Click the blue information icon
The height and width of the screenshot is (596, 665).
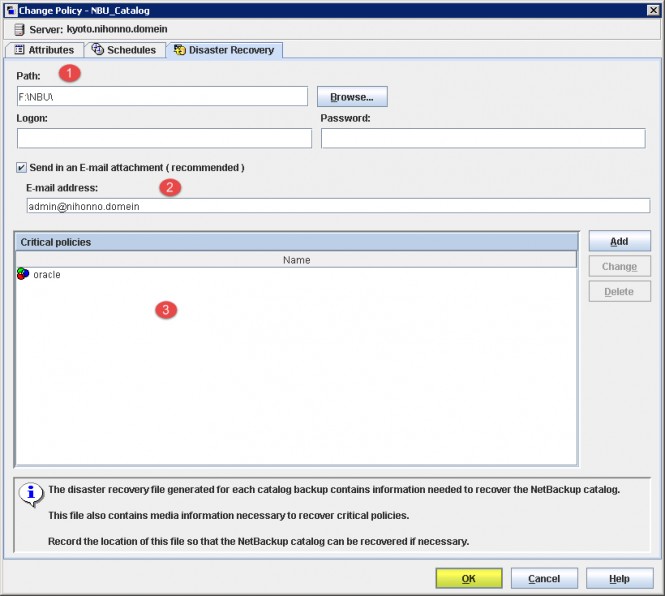31,494
